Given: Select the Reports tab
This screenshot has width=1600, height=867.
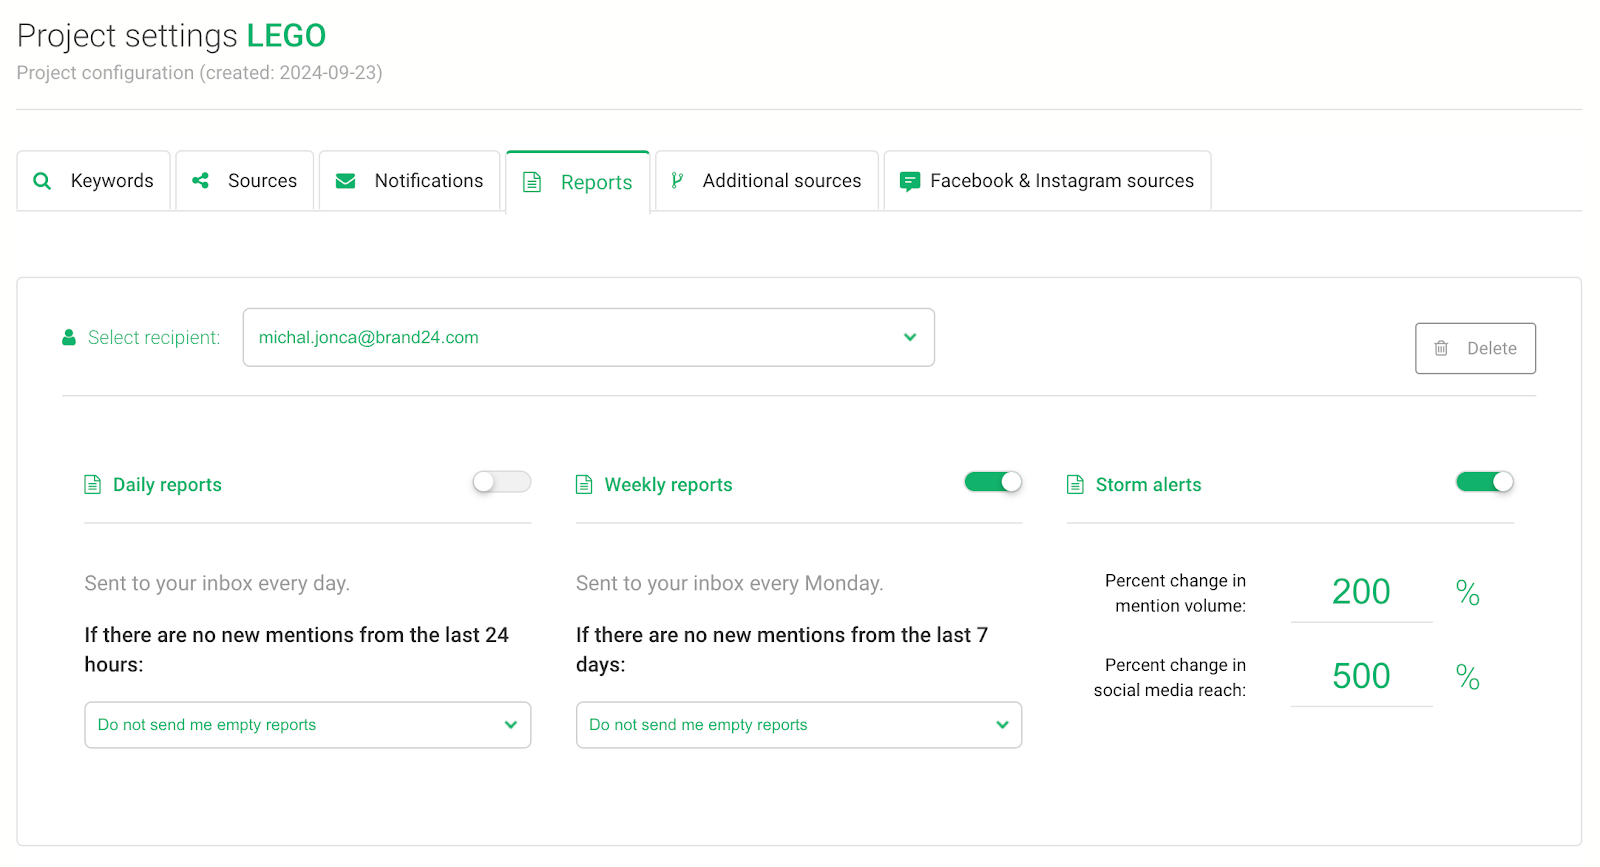Looking at the screenshot, I should click(x=578, y=182).
